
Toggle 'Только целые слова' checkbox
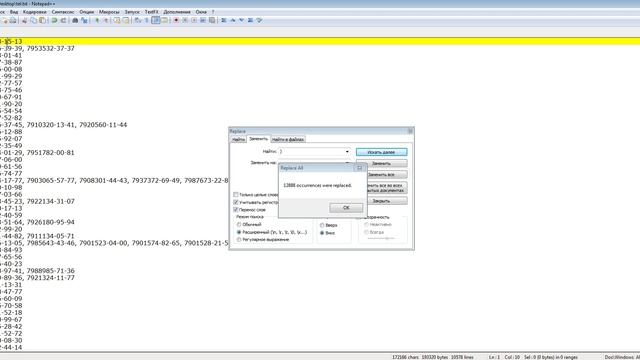point(236,195)
